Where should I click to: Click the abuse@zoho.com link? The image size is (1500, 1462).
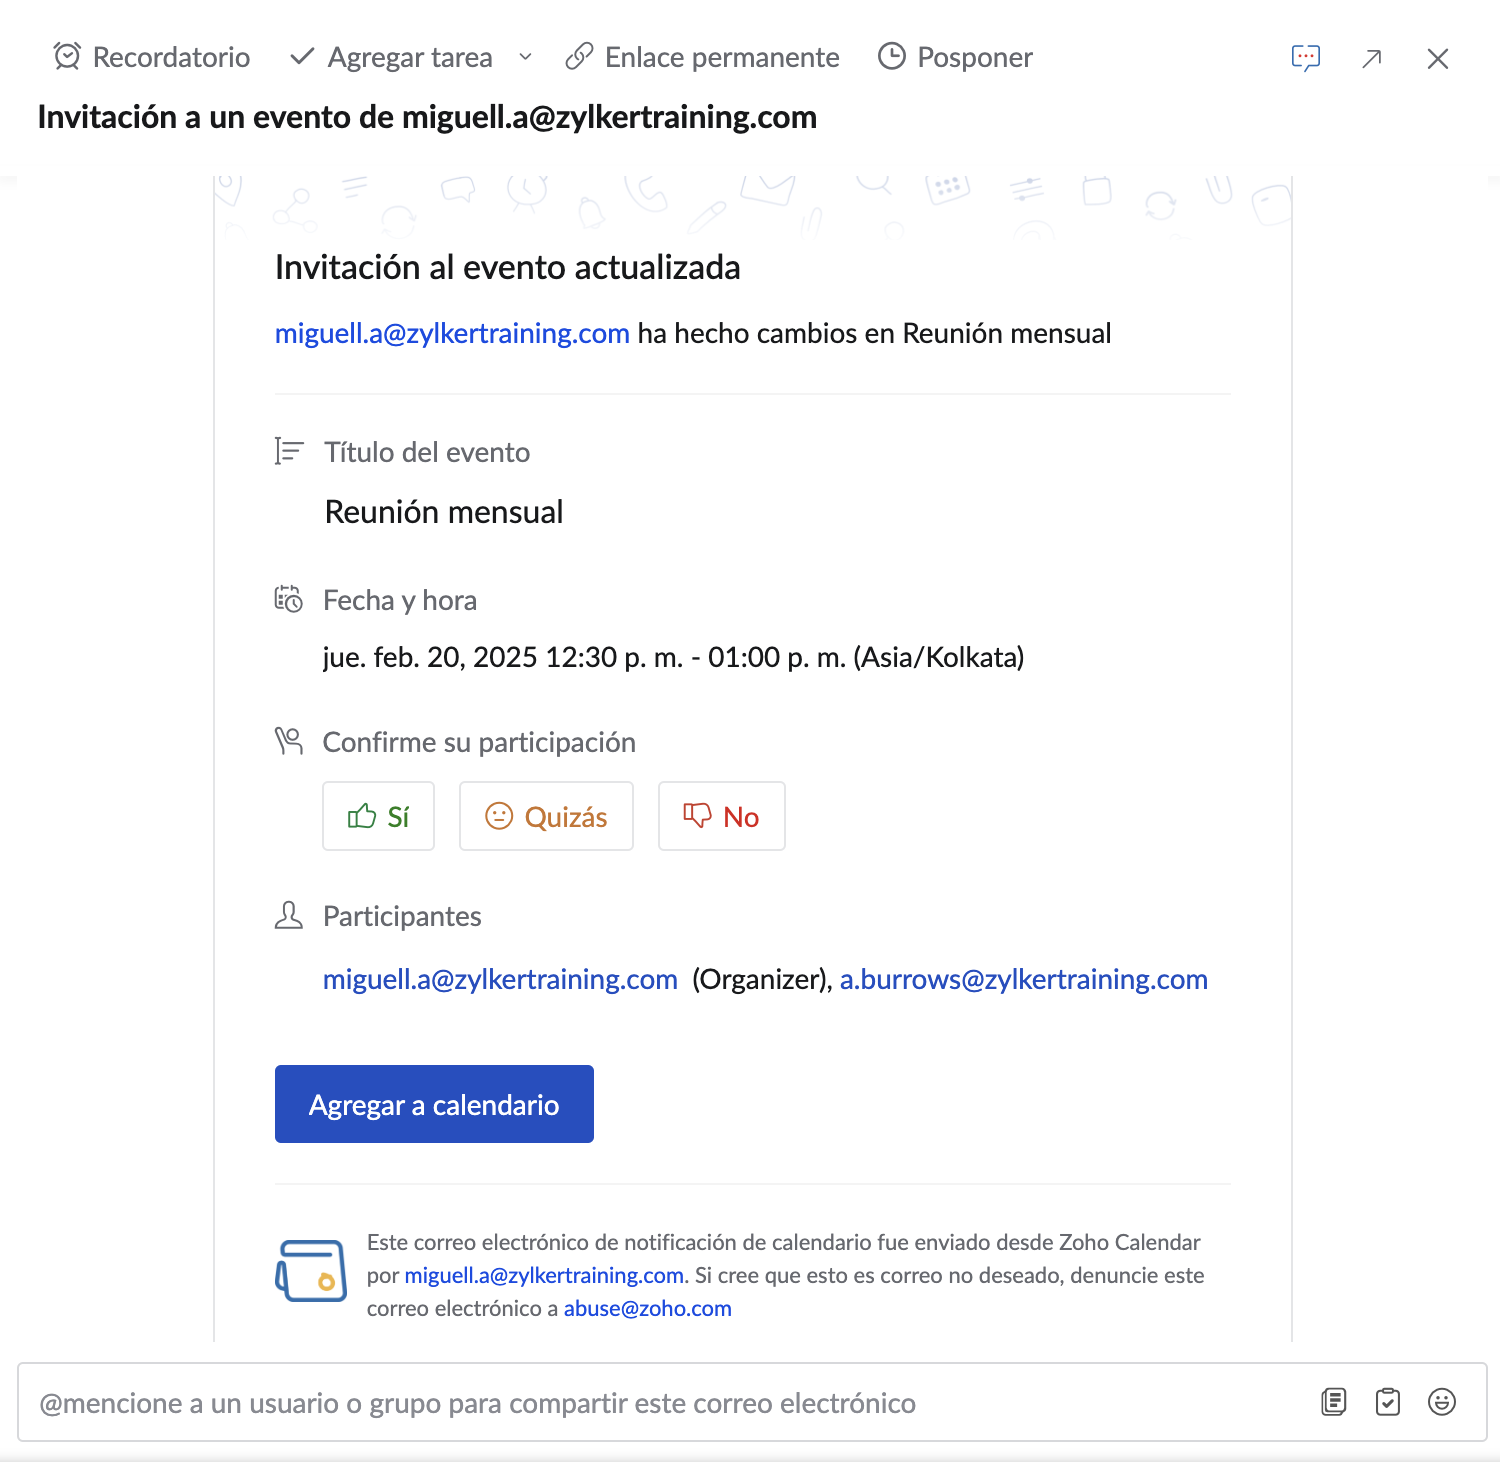pos(648,1308)
